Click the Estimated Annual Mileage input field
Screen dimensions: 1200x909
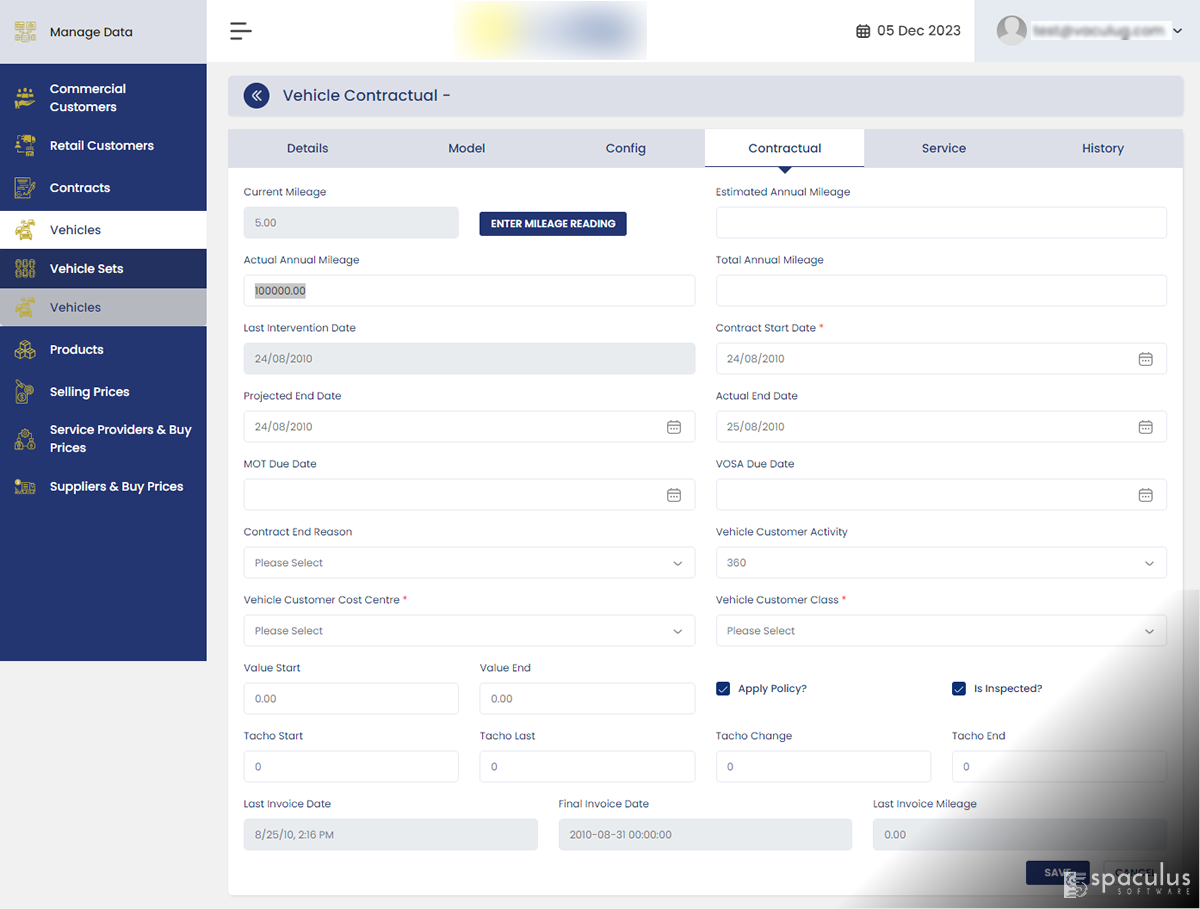coord(940,223)
